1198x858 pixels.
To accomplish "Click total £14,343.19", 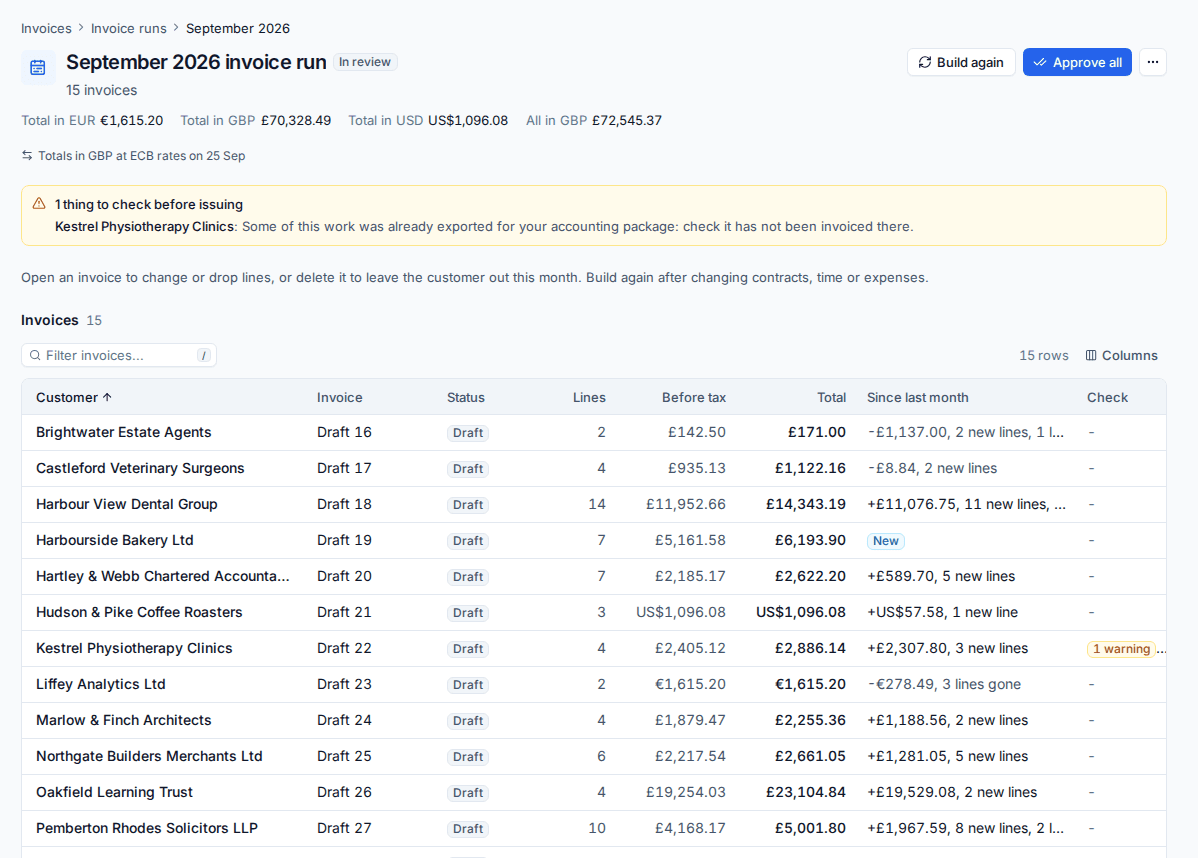I will click(x=806, y=504).
